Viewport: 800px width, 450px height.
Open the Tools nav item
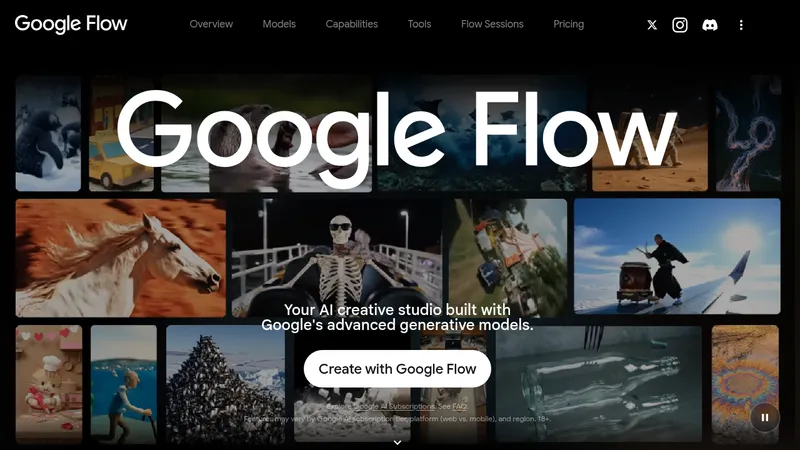pyautogui.click(x=419, y=24)
